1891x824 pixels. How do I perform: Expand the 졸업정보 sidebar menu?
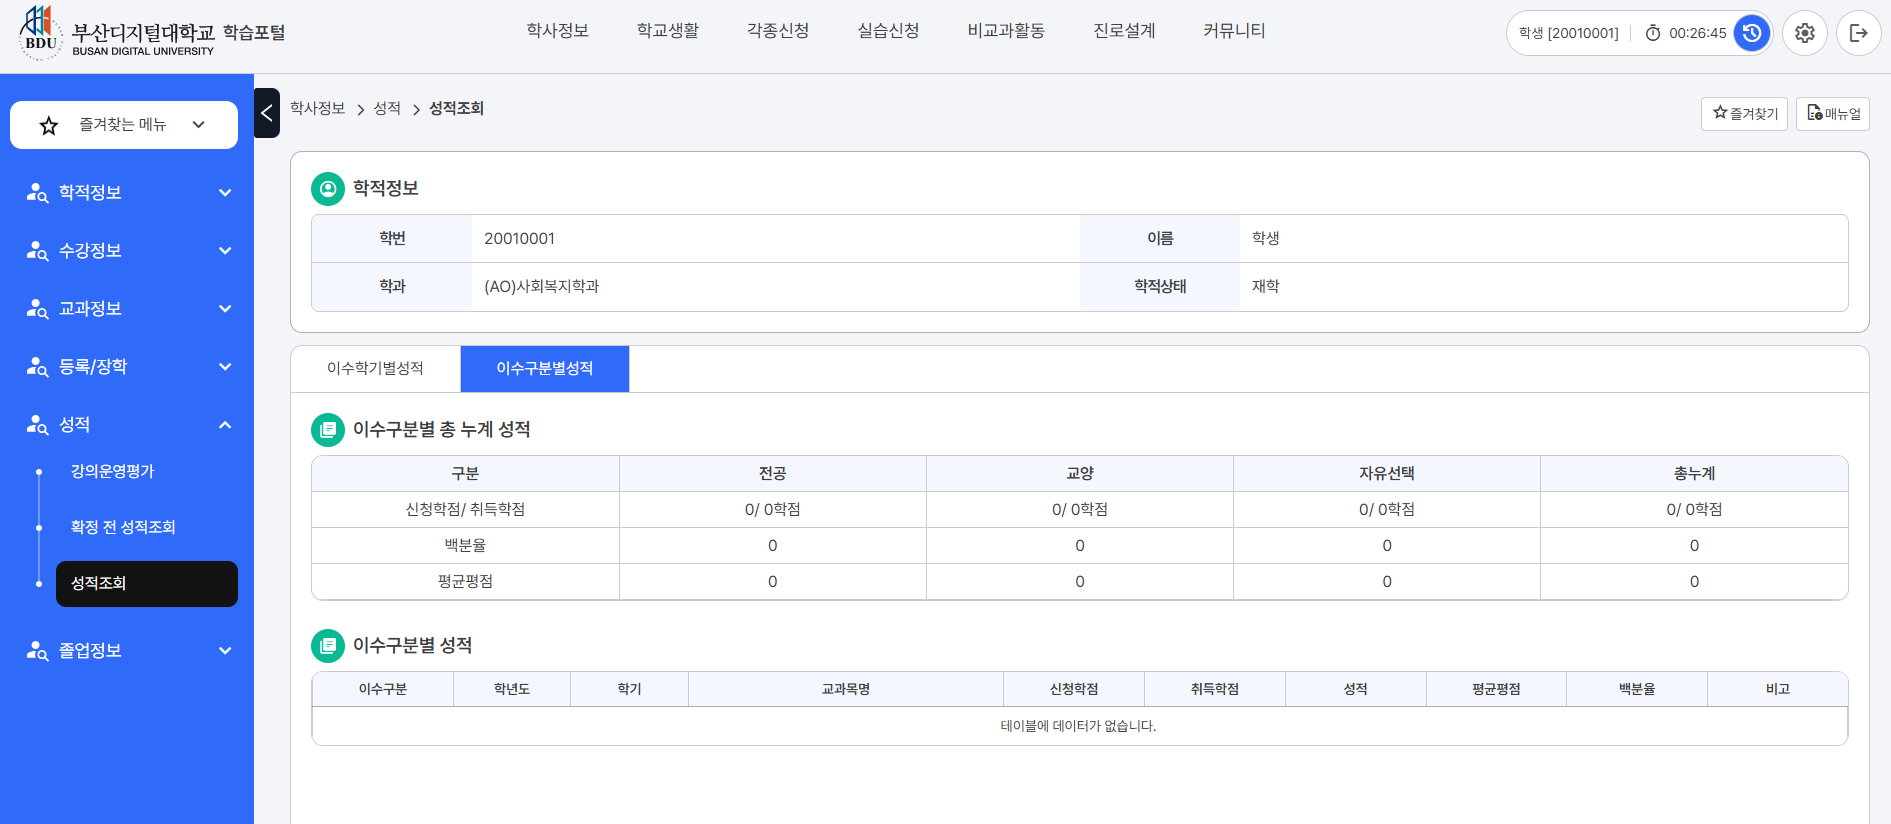tap(225, 651)
